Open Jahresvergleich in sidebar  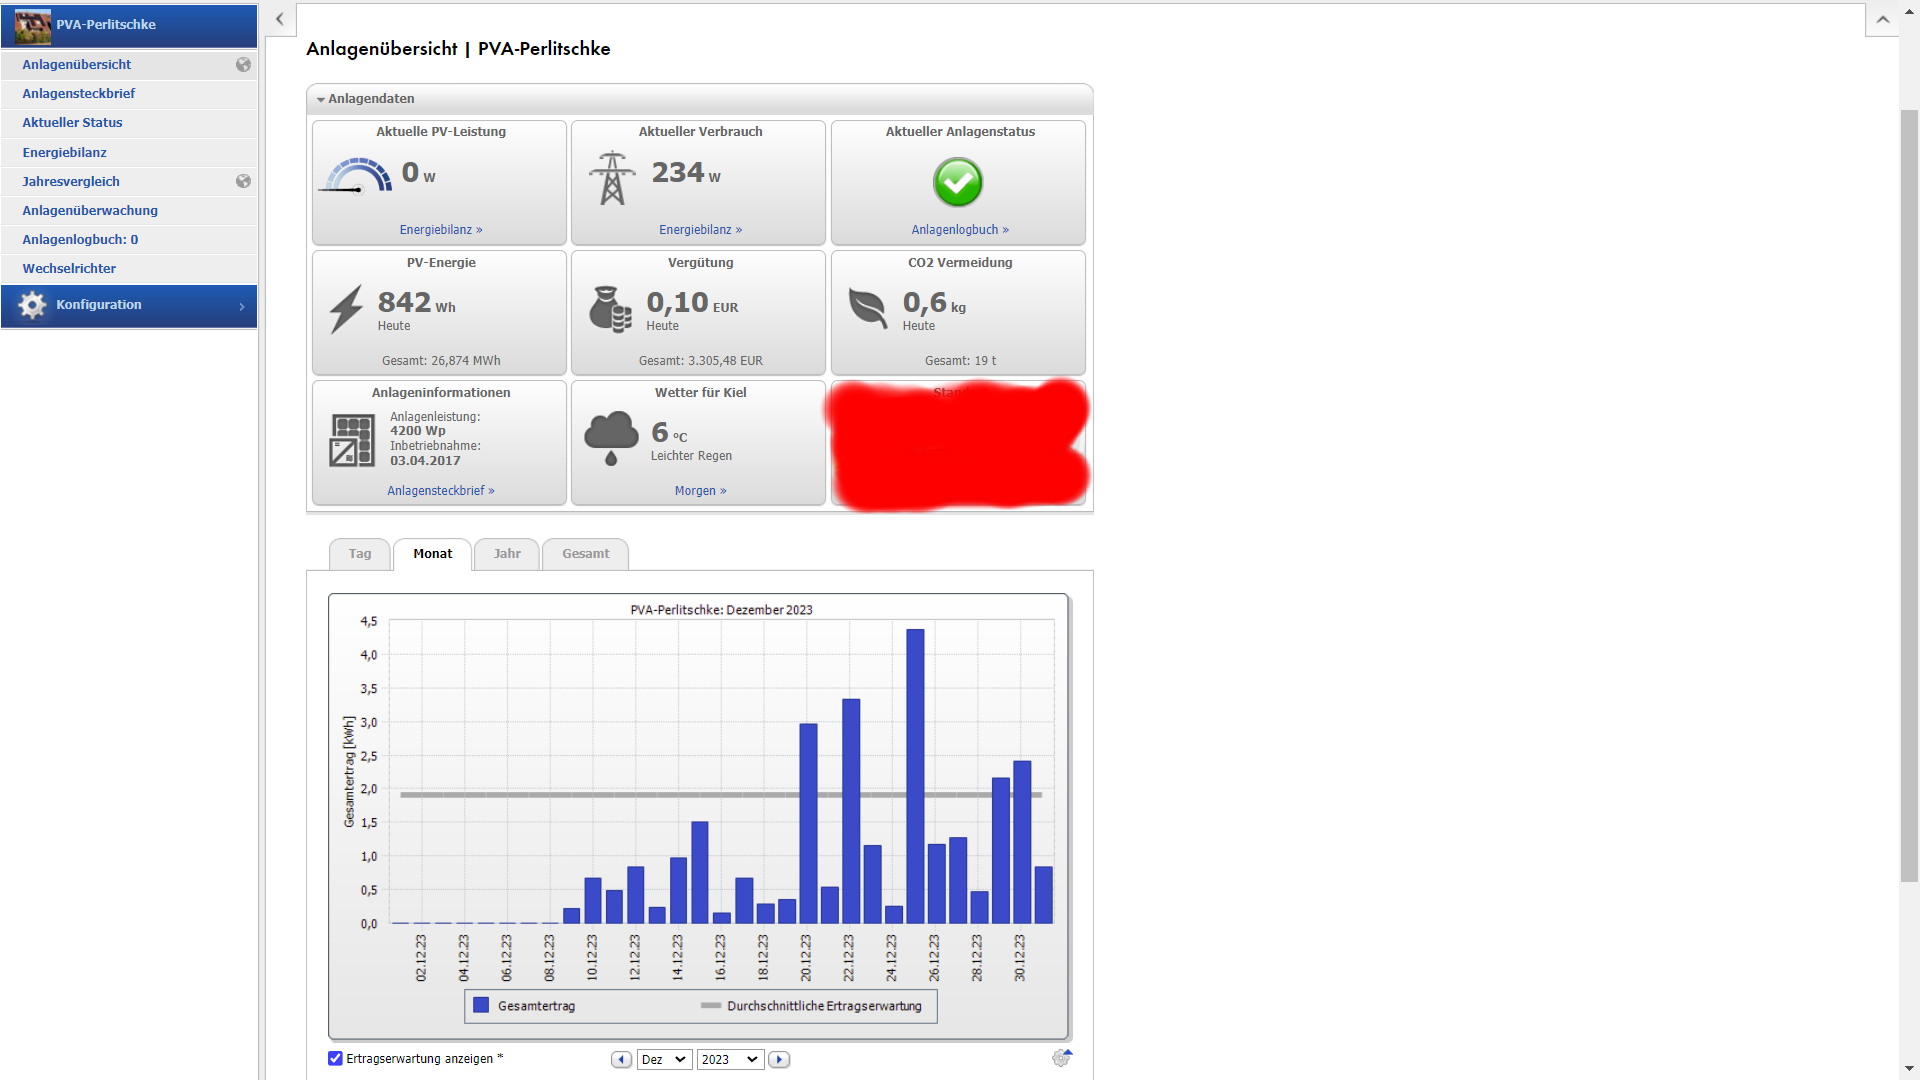(71, 181)
